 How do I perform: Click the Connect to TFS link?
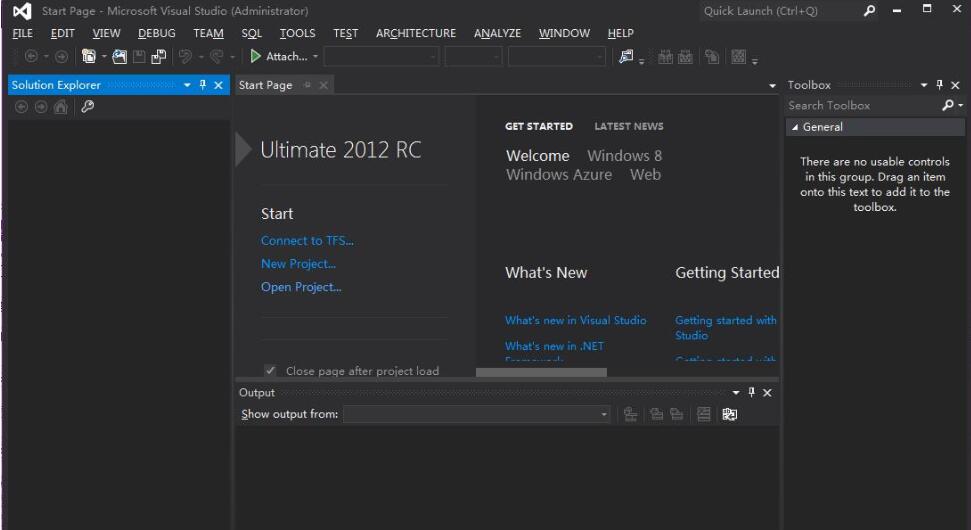click(x=307, y=240)
